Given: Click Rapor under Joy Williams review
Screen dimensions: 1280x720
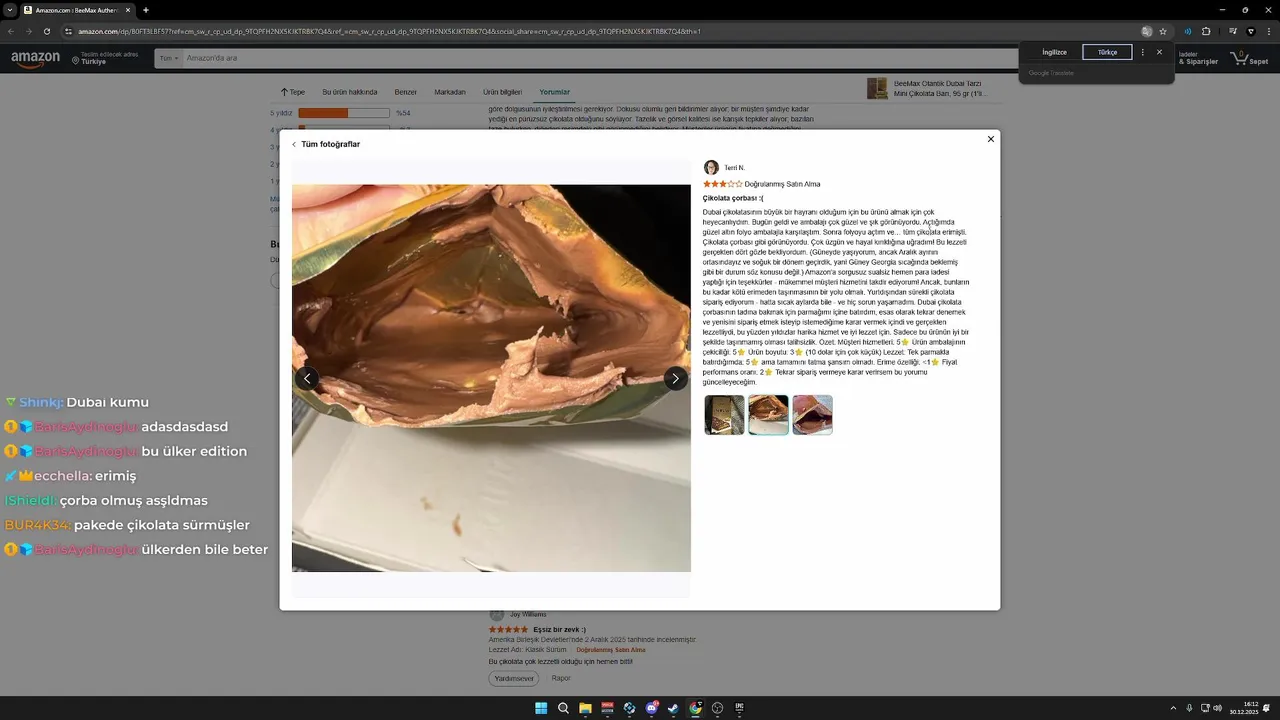Looking at the screenshot, I should click(561, 678).
